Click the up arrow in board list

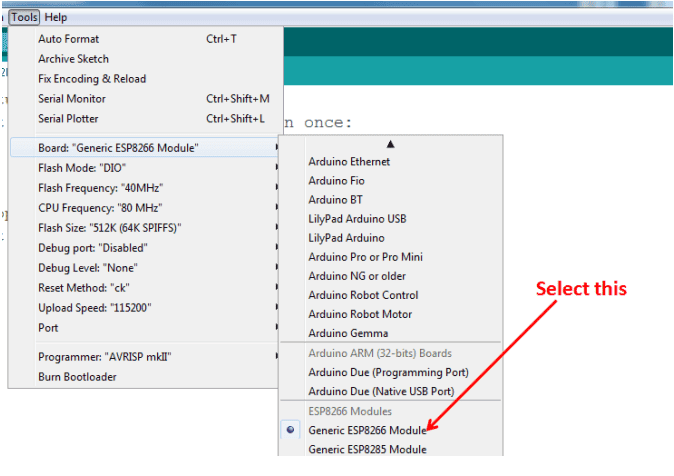(x=390, y=144)
